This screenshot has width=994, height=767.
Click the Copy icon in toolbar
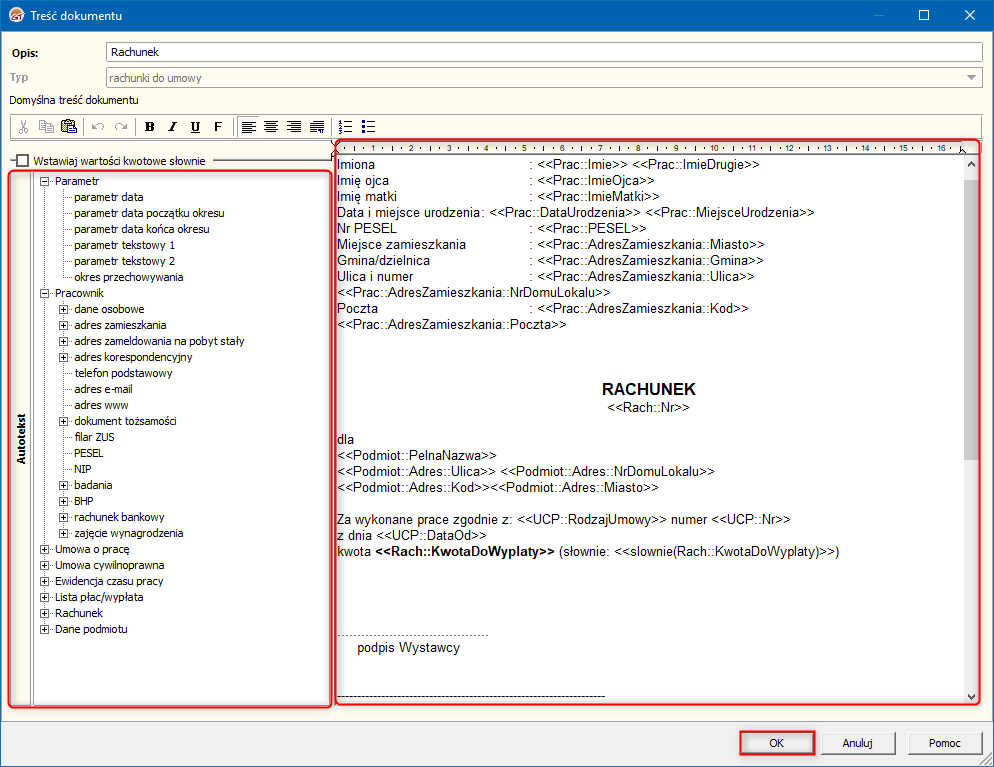(46, 127)
